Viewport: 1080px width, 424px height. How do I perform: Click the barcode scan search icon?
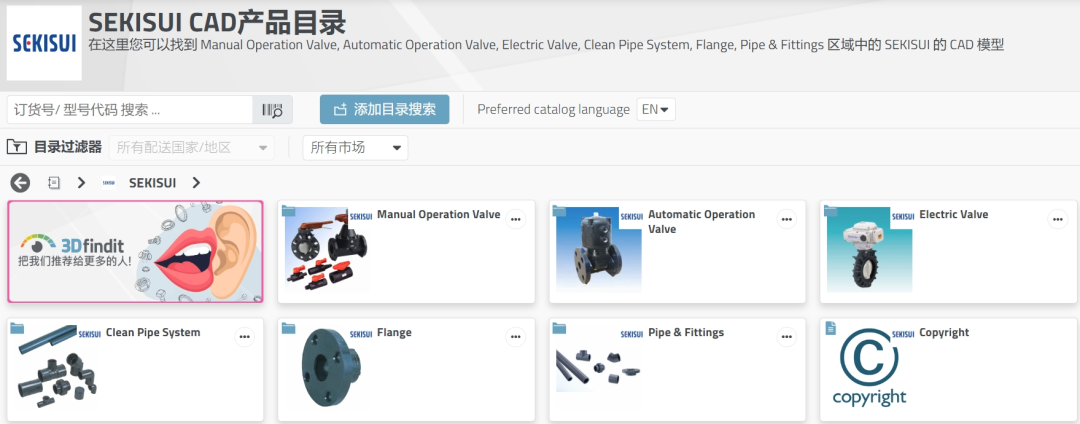[x=273, y=109]
